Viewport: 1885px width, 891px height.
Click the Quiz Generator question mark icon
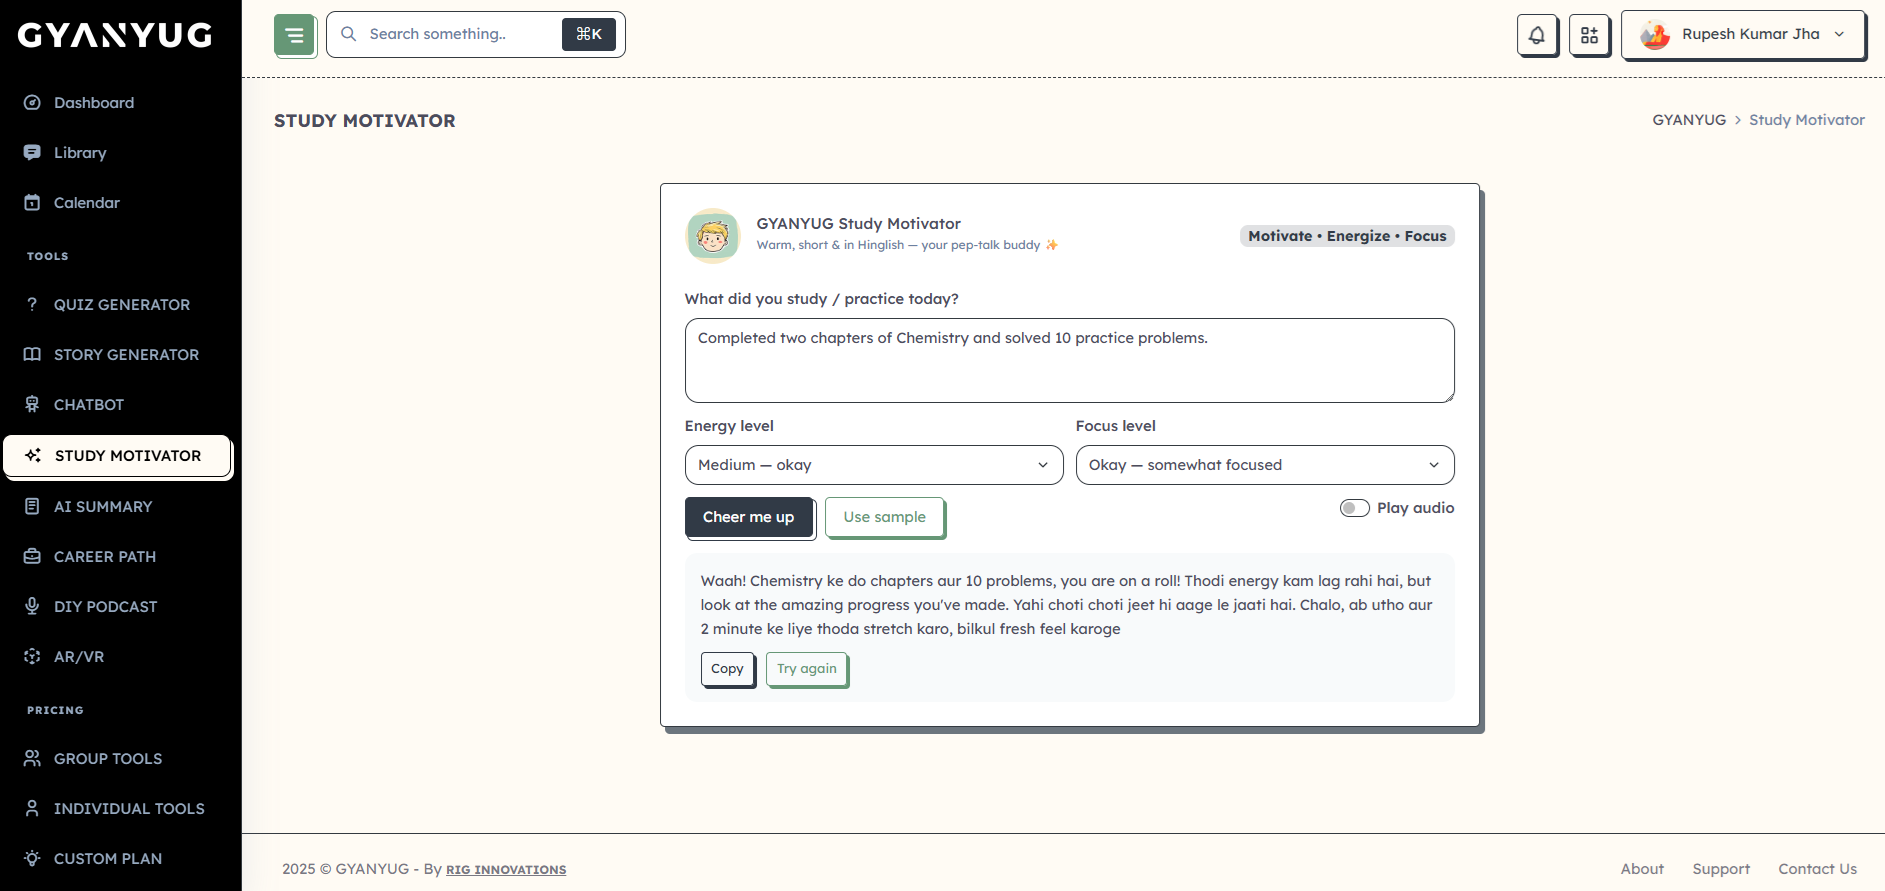click(x=32, y=304)
